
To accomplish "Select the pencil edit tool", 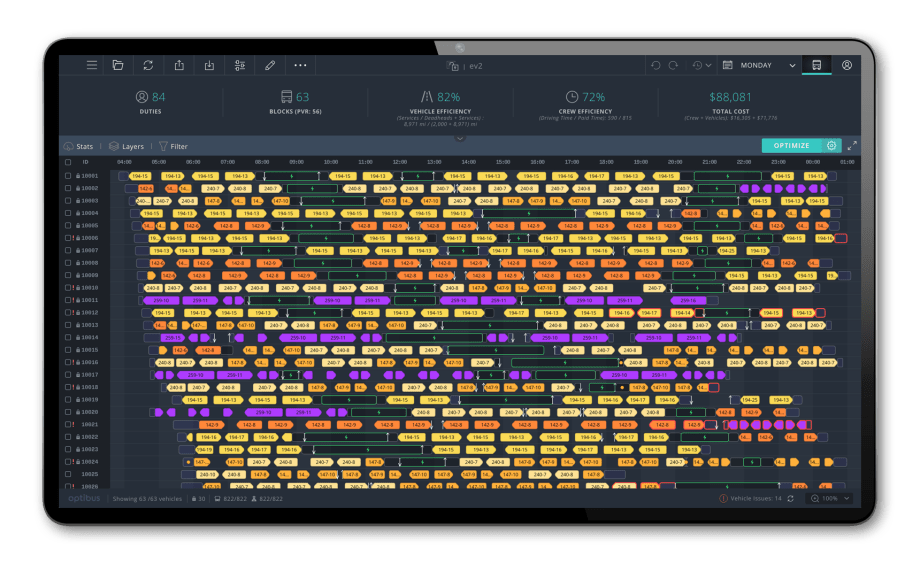I will 270,65.
